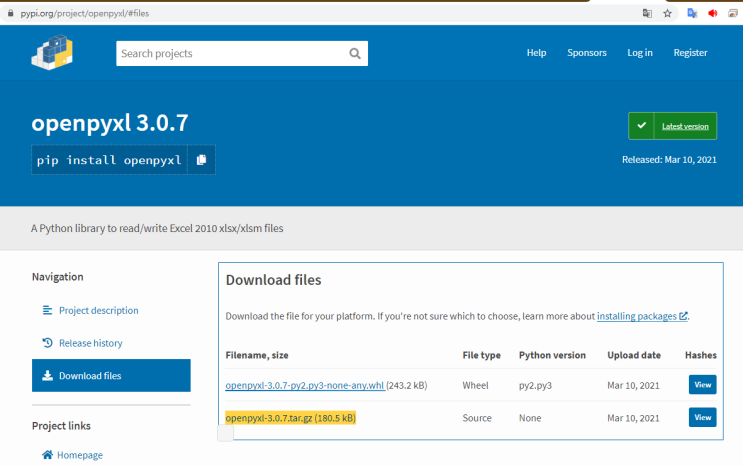Click the cast extension icon in browser toolbar
Image resolution: width=743 pixels, height=466 pixels.
point(733,13)
